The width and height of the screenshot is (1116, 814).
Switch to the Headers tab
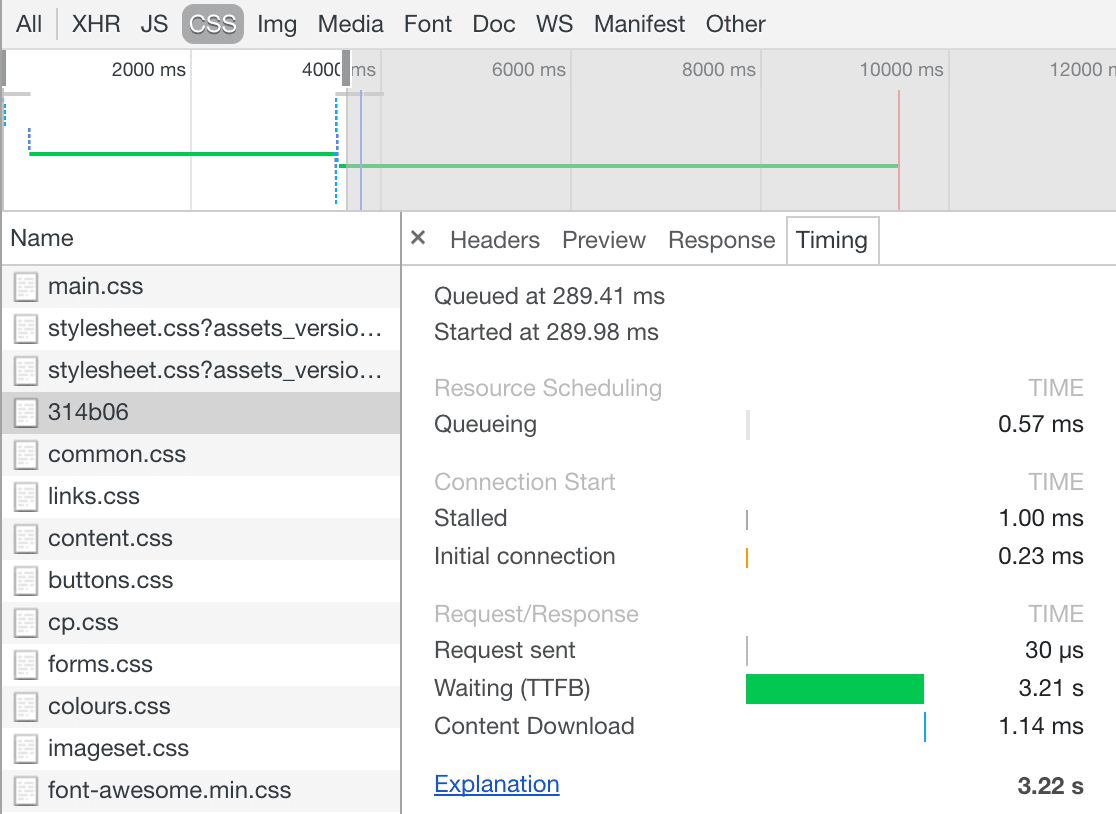(494, 240)
